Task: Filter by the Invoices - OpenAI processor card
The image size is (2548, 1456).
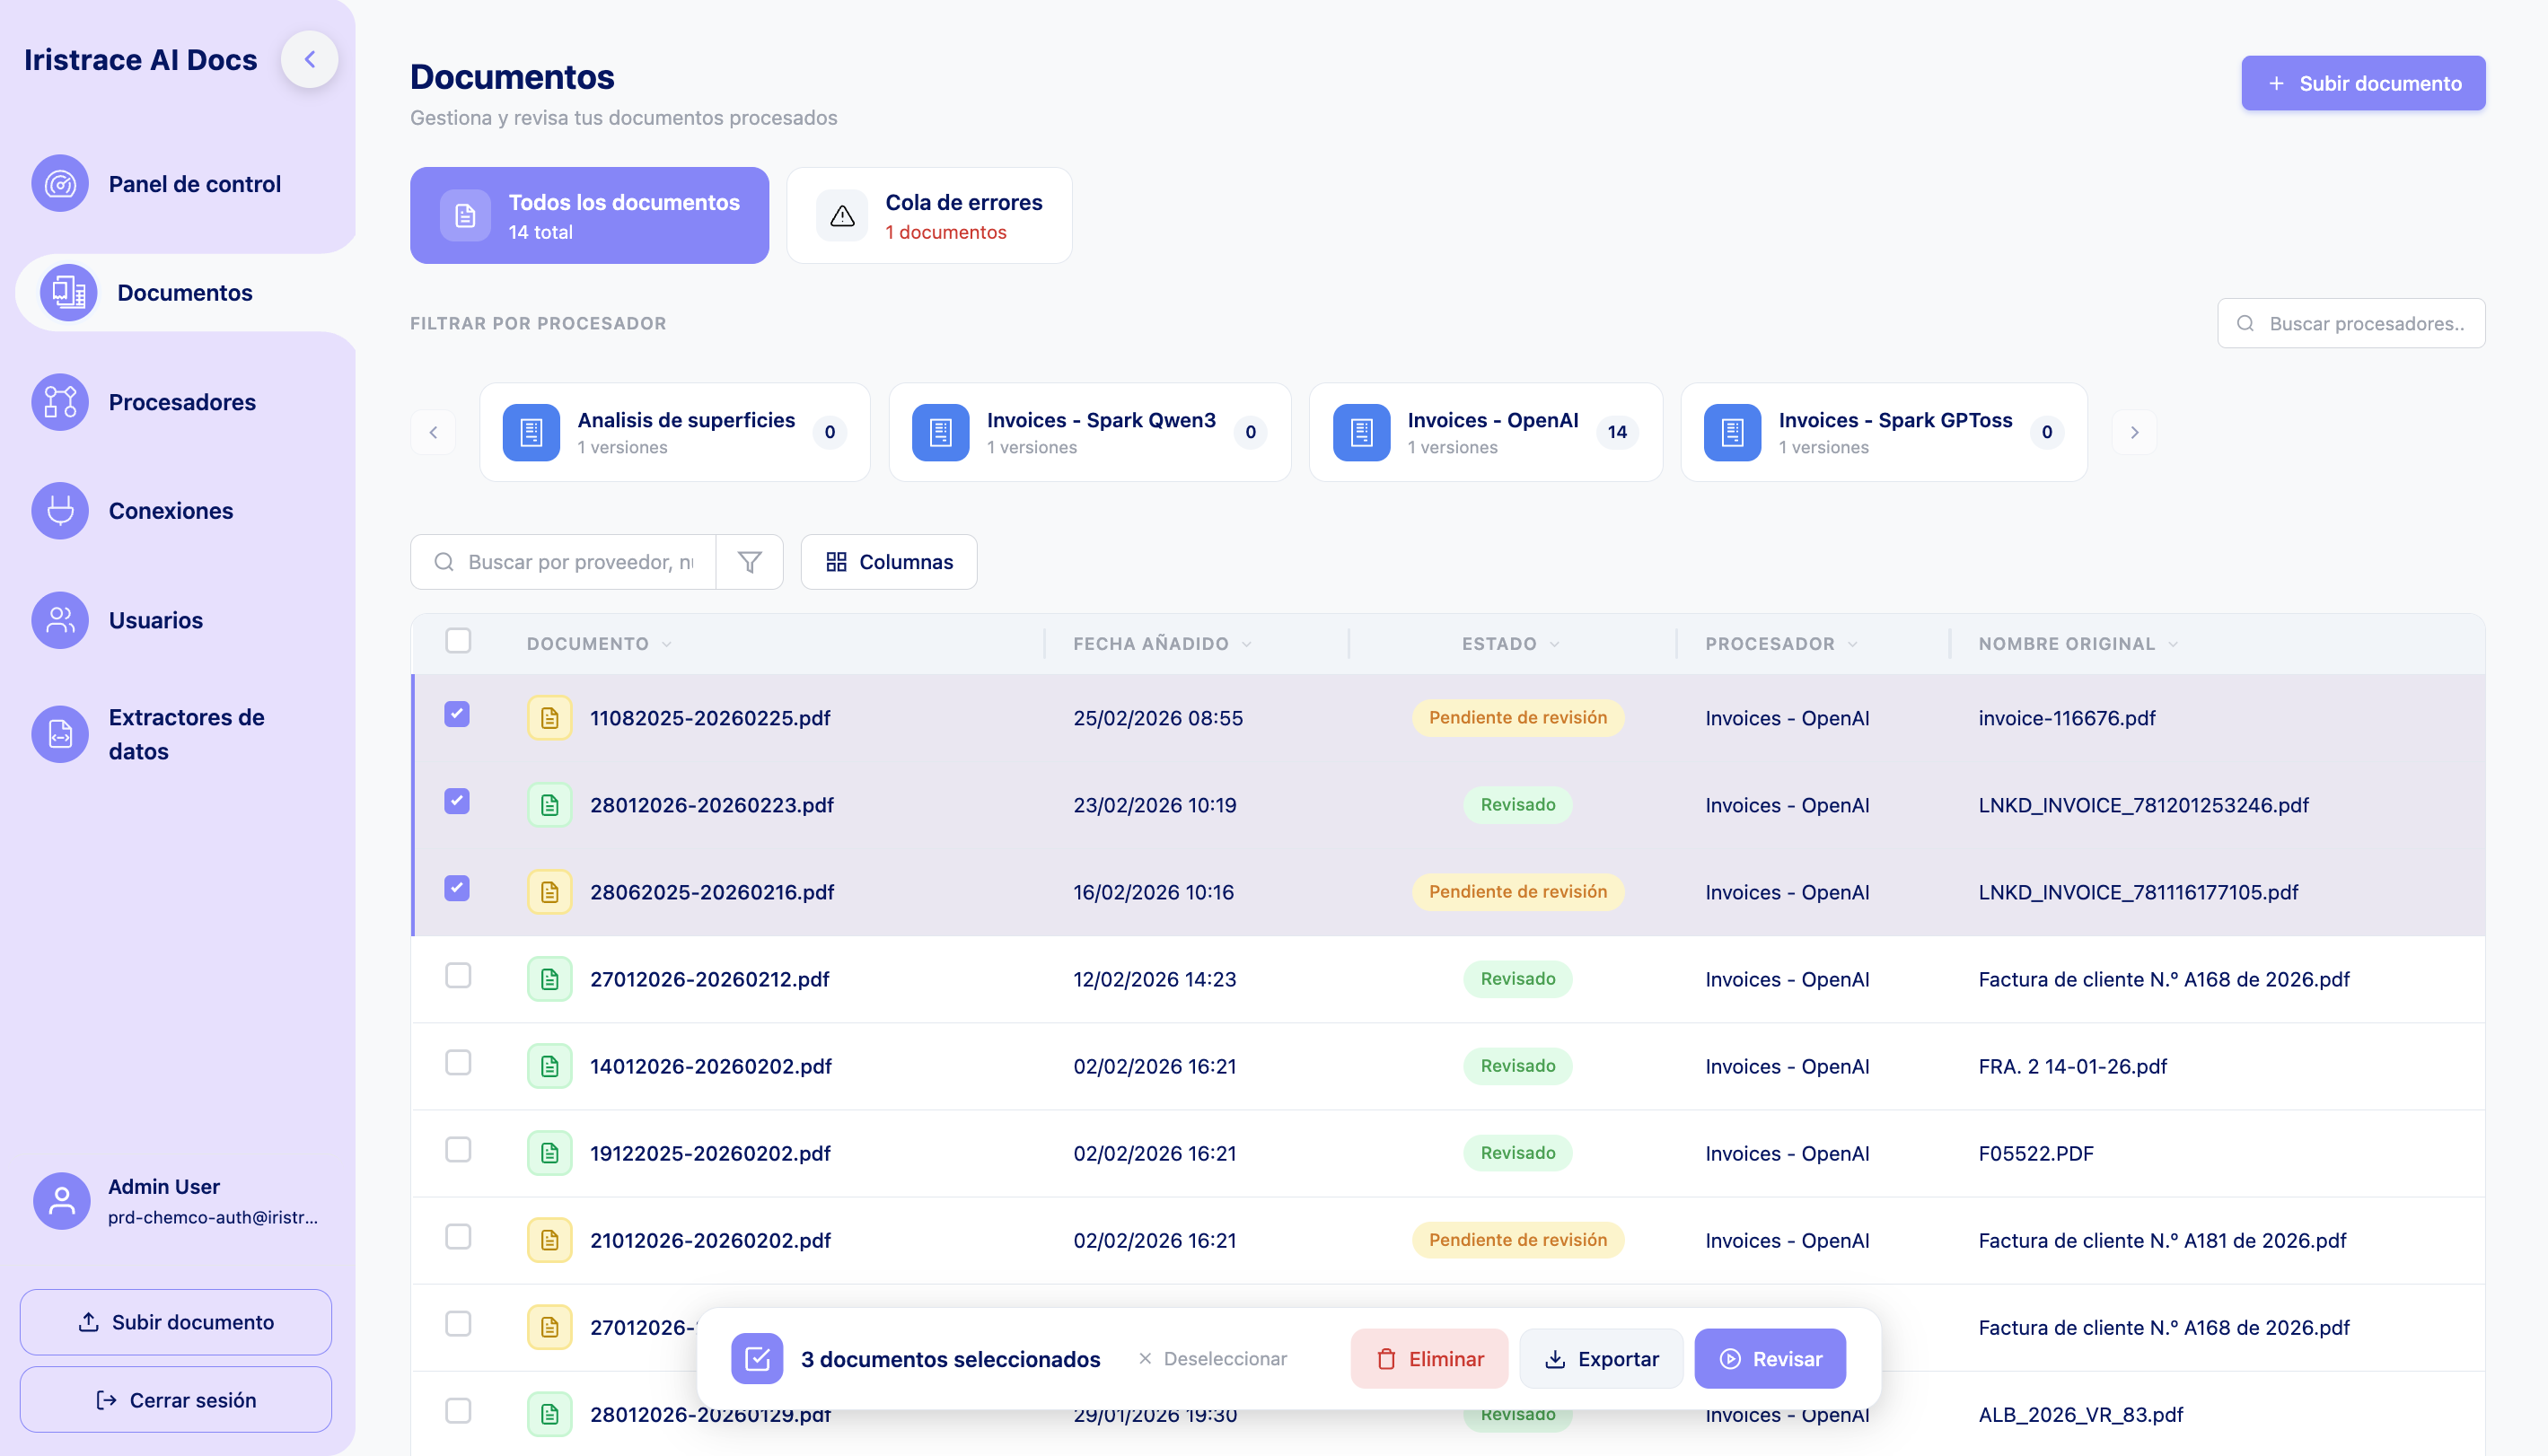Action: click(x=1485, y=432)
